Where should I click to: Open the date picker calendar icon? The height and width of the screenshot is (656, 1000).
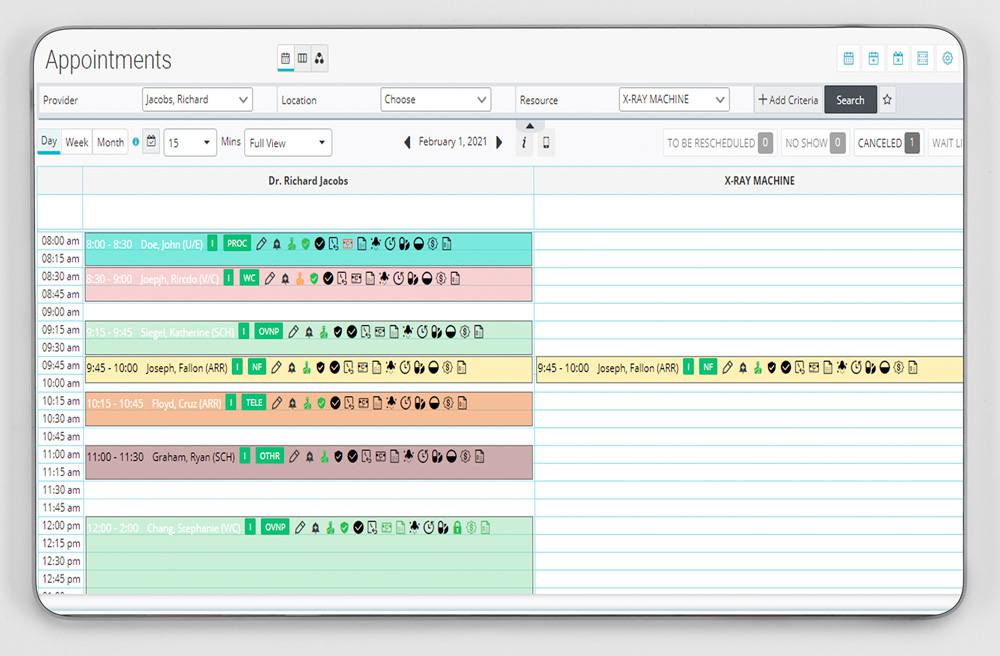[151, 142]
